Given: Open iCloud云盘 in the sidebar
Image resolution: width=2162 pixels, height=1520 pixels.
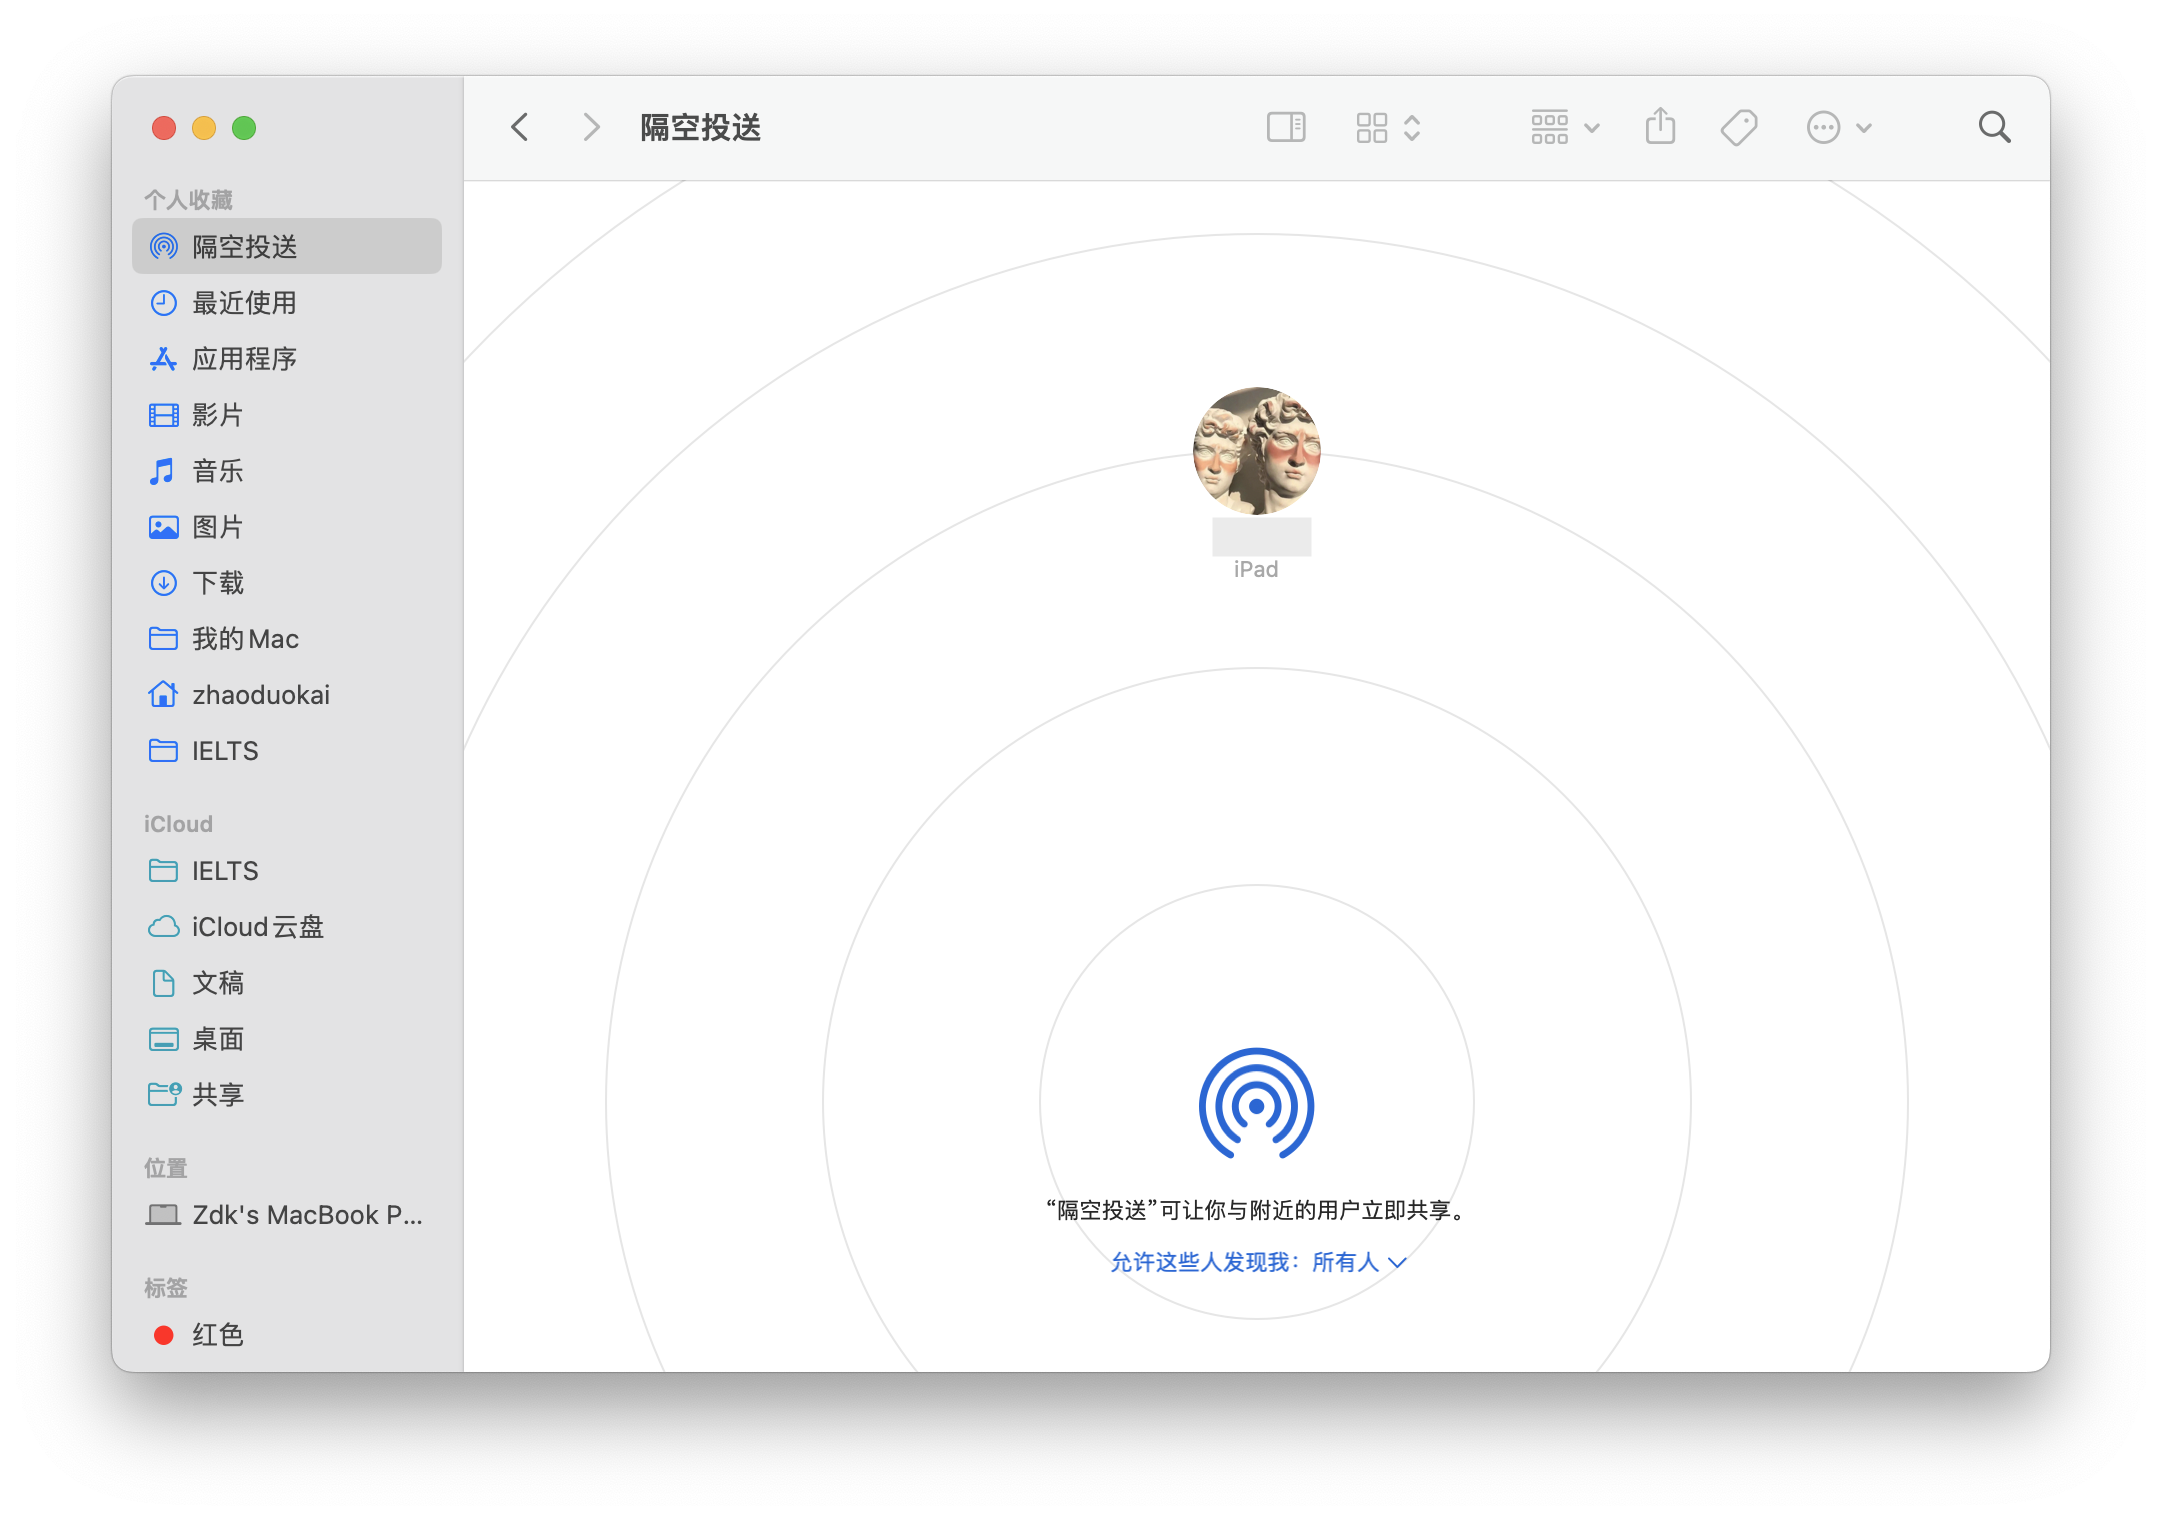Looking at the screenshot, I should coord(257,927).
